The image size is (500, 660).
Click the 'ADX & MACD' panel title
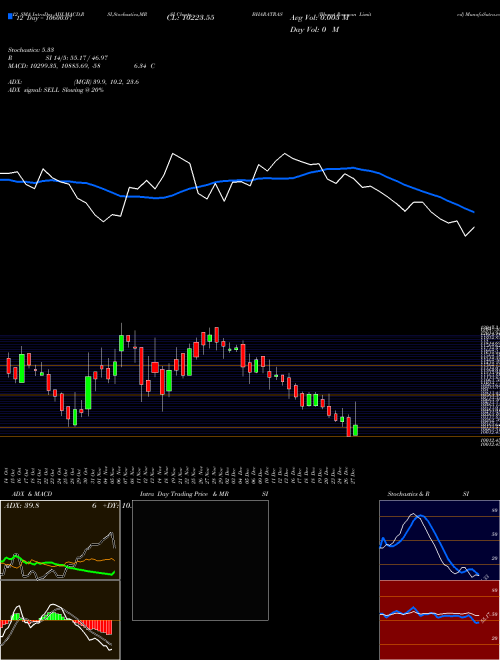click(x=32, y=494)
